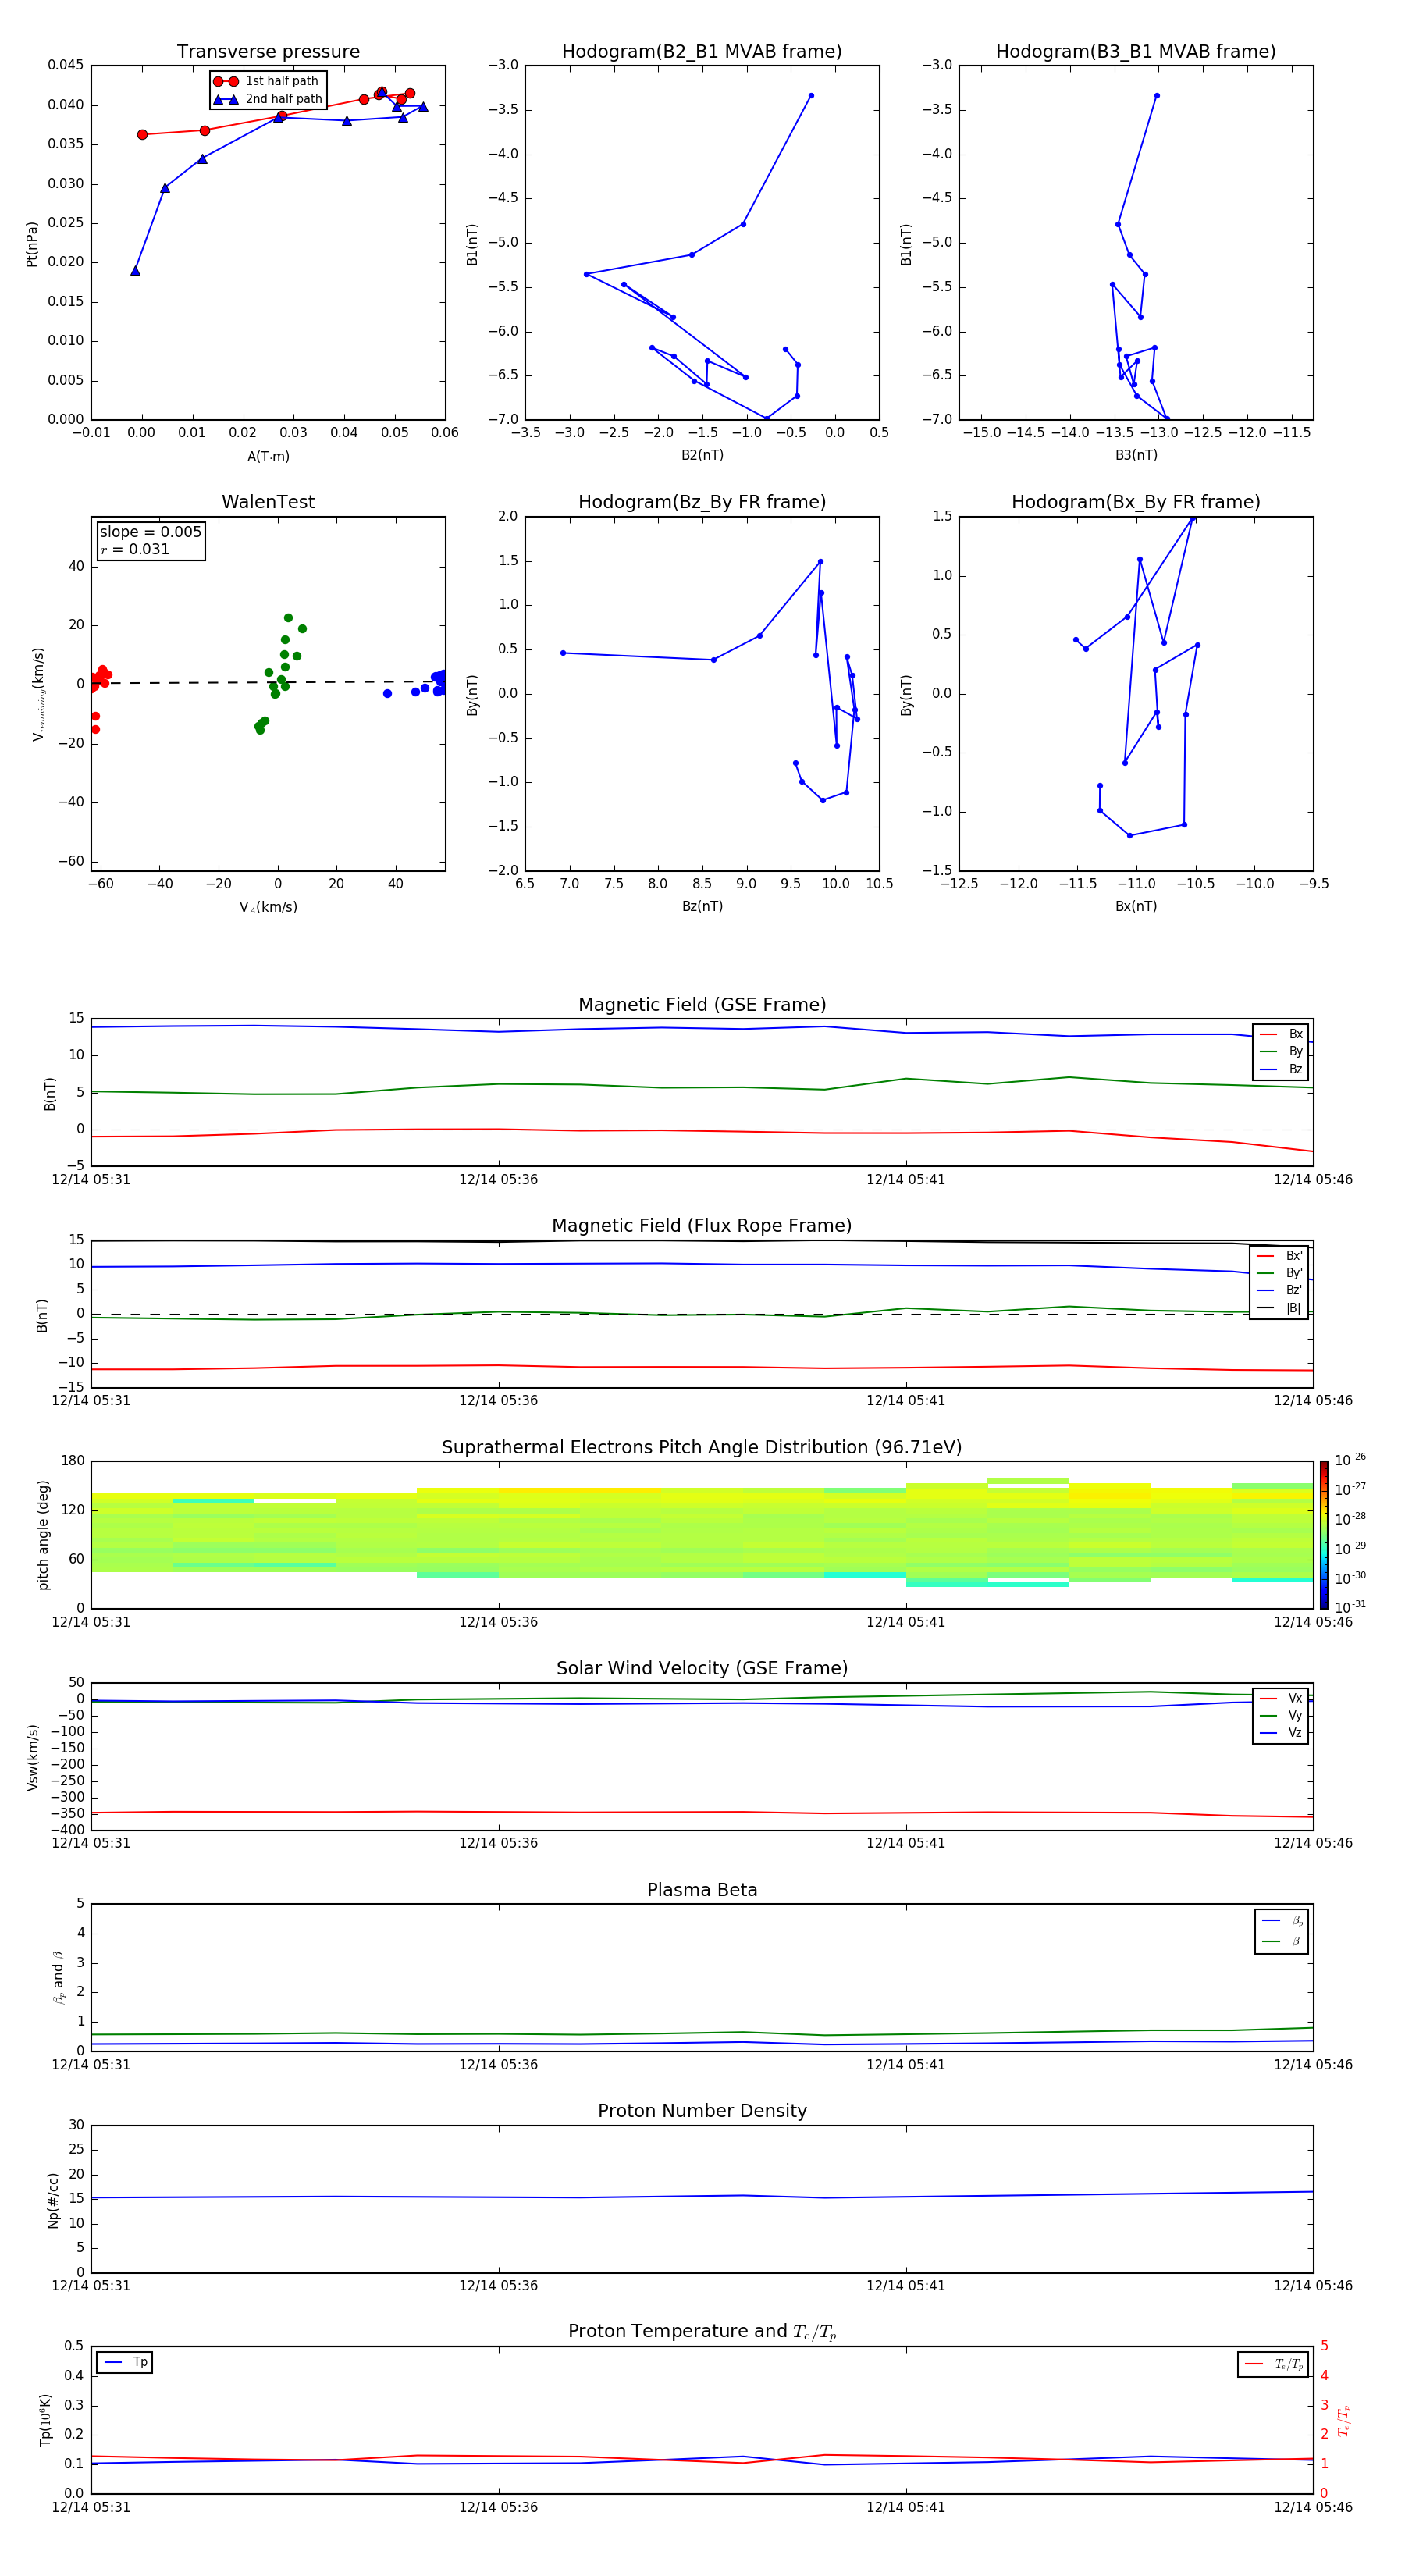This screenshot has height=2576, width=1405.
Task: Click the 'B2(nT)' x-axis label
Action: [702, 455]
